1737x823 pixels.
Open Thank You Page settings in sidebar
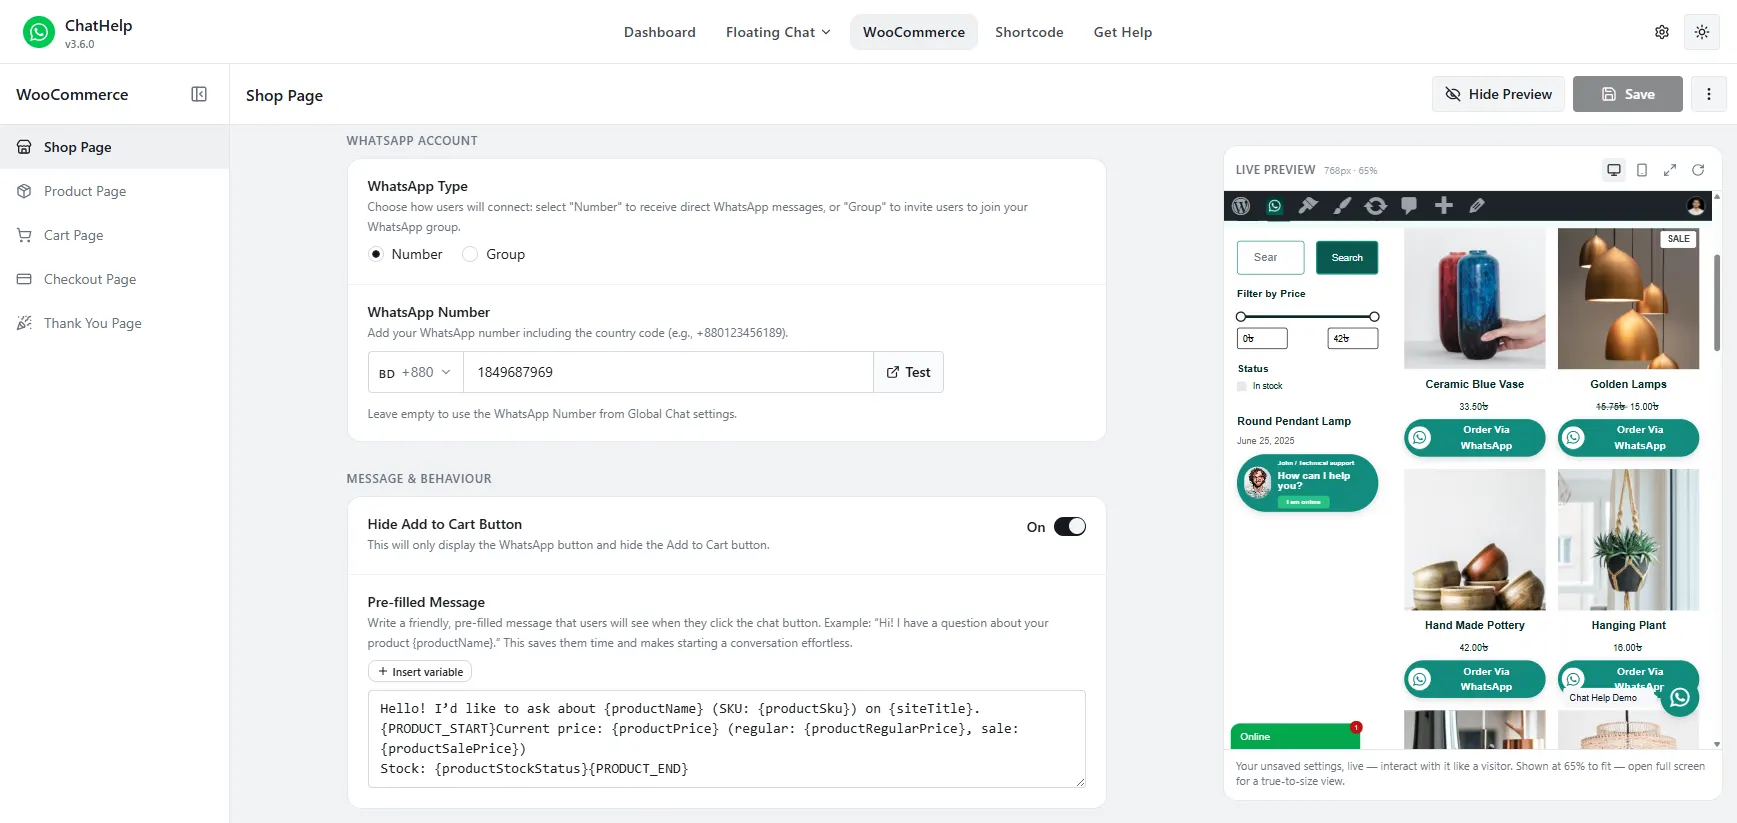tap(114, 323)
